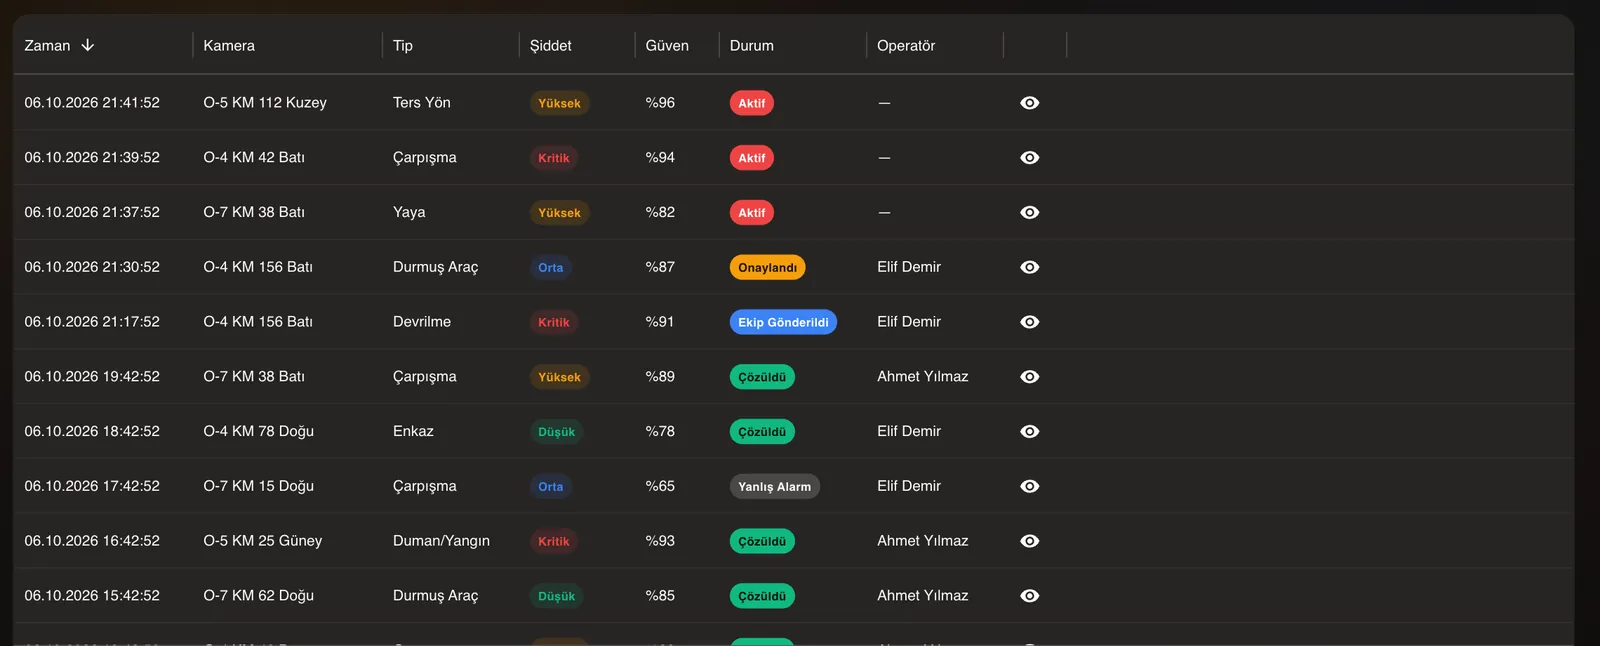
Task: Sort by the Güven column header
Action: coord(667,46)
